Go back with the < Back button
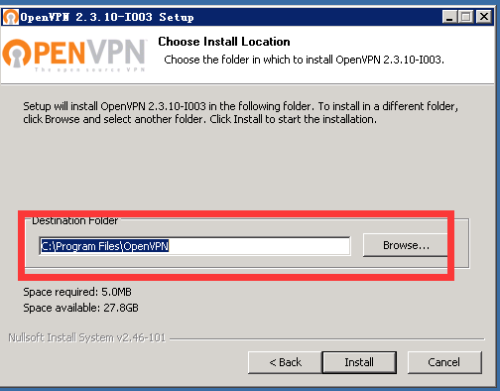This screenshot has width=500, height=391. click(x=285, y=362)
